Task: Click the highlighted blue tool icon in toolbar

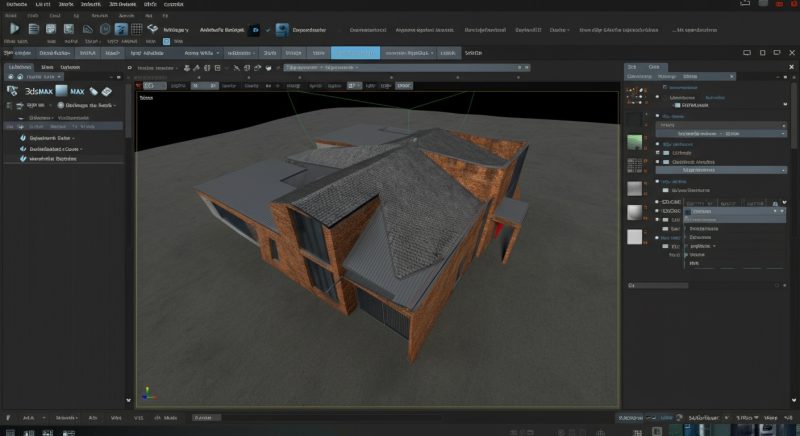Action: 121,29
